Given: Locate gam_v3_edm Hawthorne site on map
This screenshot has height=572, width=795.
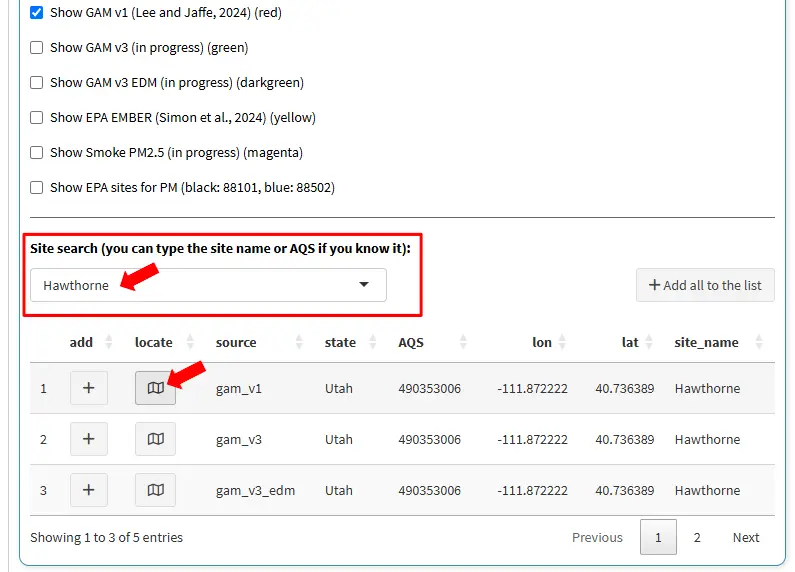Looking at the screenshot, I should pos(155,490).
